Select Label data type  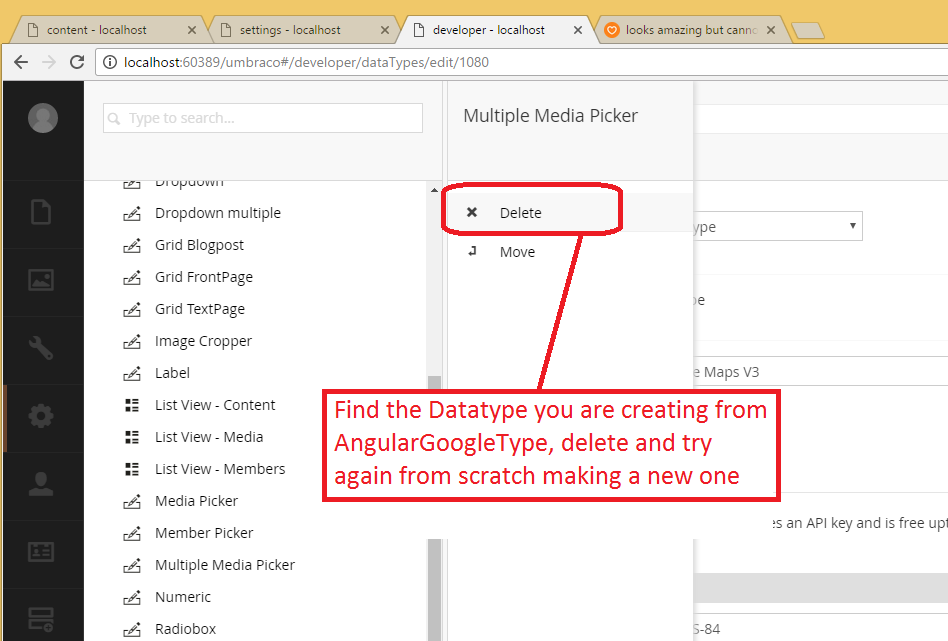coord(172,373)
